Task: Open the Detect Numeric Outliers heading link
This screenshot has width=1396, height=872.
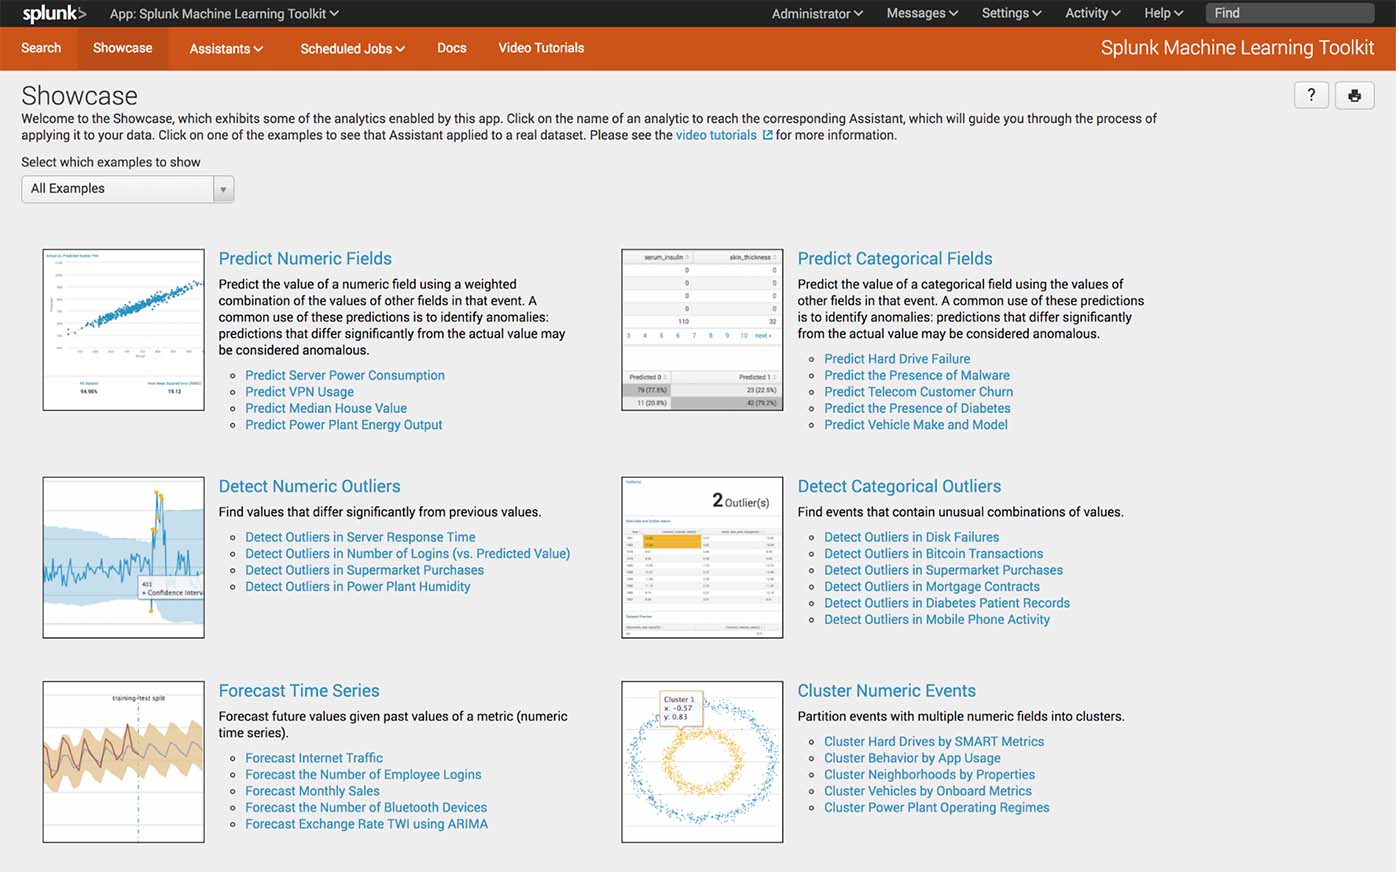Action: tap(309, 487)
